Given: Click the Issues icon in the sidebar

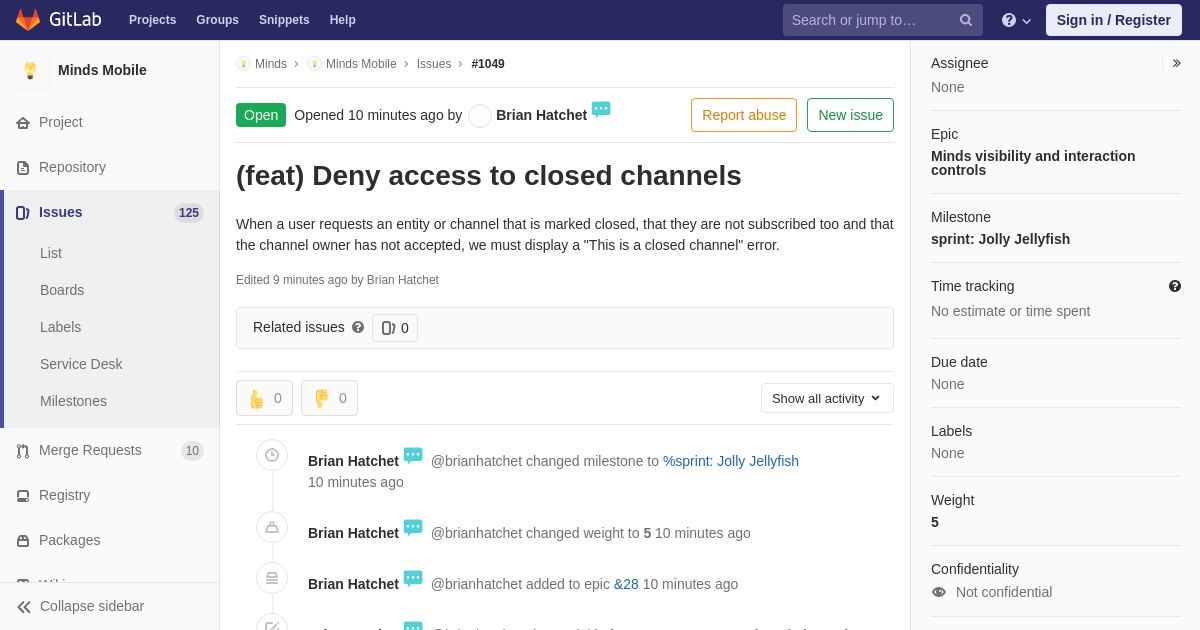Looking at the screenshot, I should pyautogui.click(x=23, y=213).
